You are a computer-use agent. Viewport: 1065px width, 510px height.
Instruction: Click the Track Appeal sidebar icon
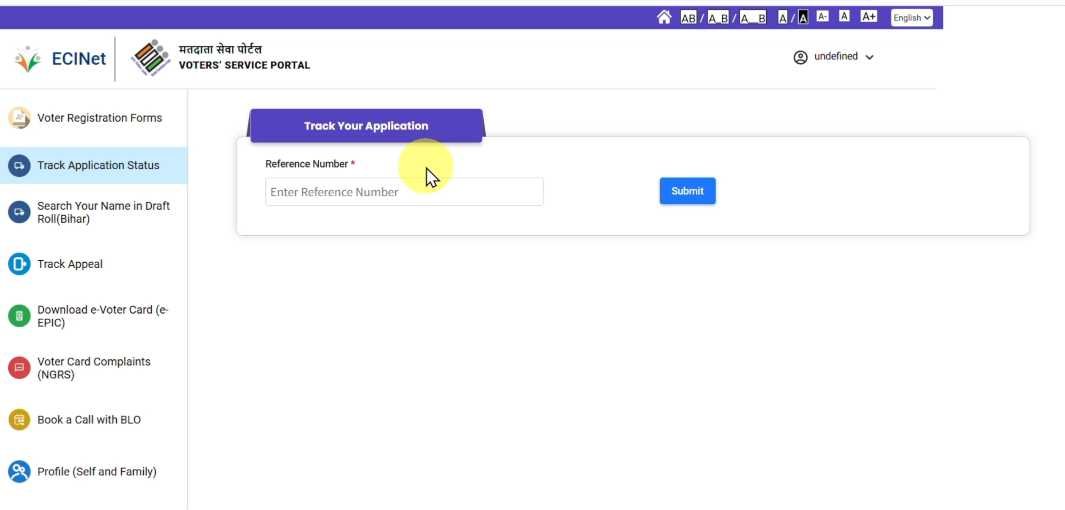[19, 264]
